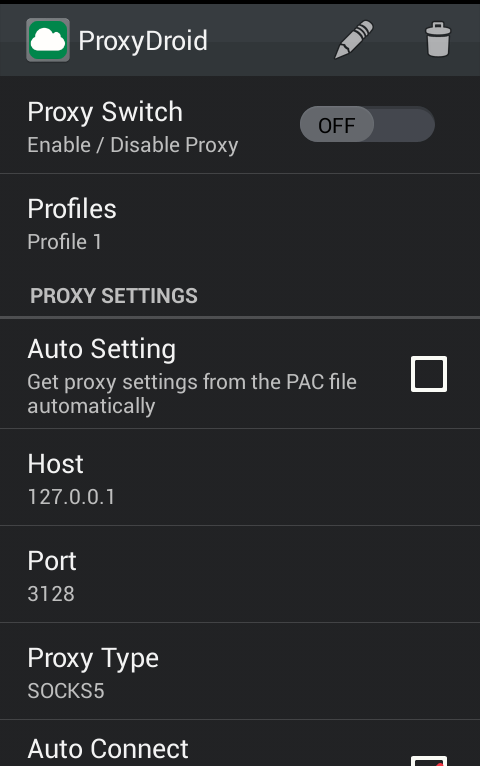The height and width of the screenshot is (766, 480).
Task: Tap the ProxyDroid cloud app icon
Action: (x=47, y=40)
